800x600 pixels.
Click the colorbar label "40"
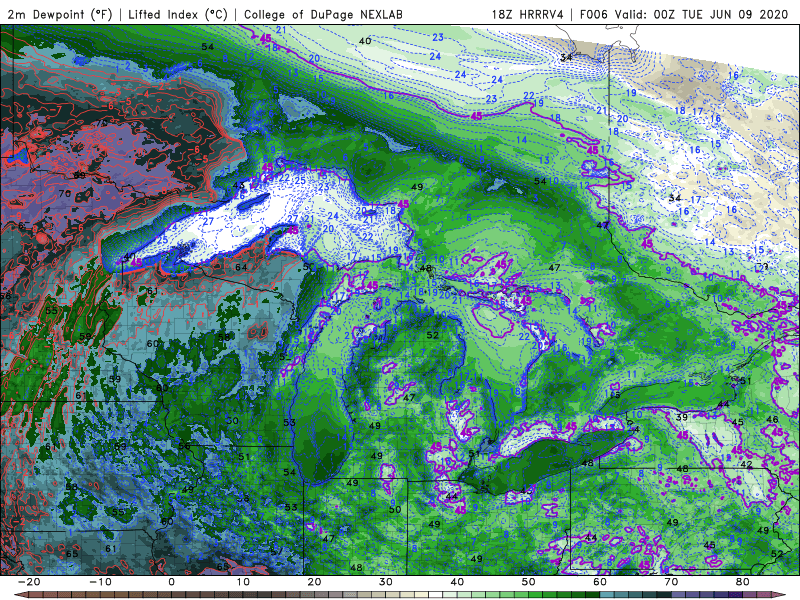pos(457,582)
